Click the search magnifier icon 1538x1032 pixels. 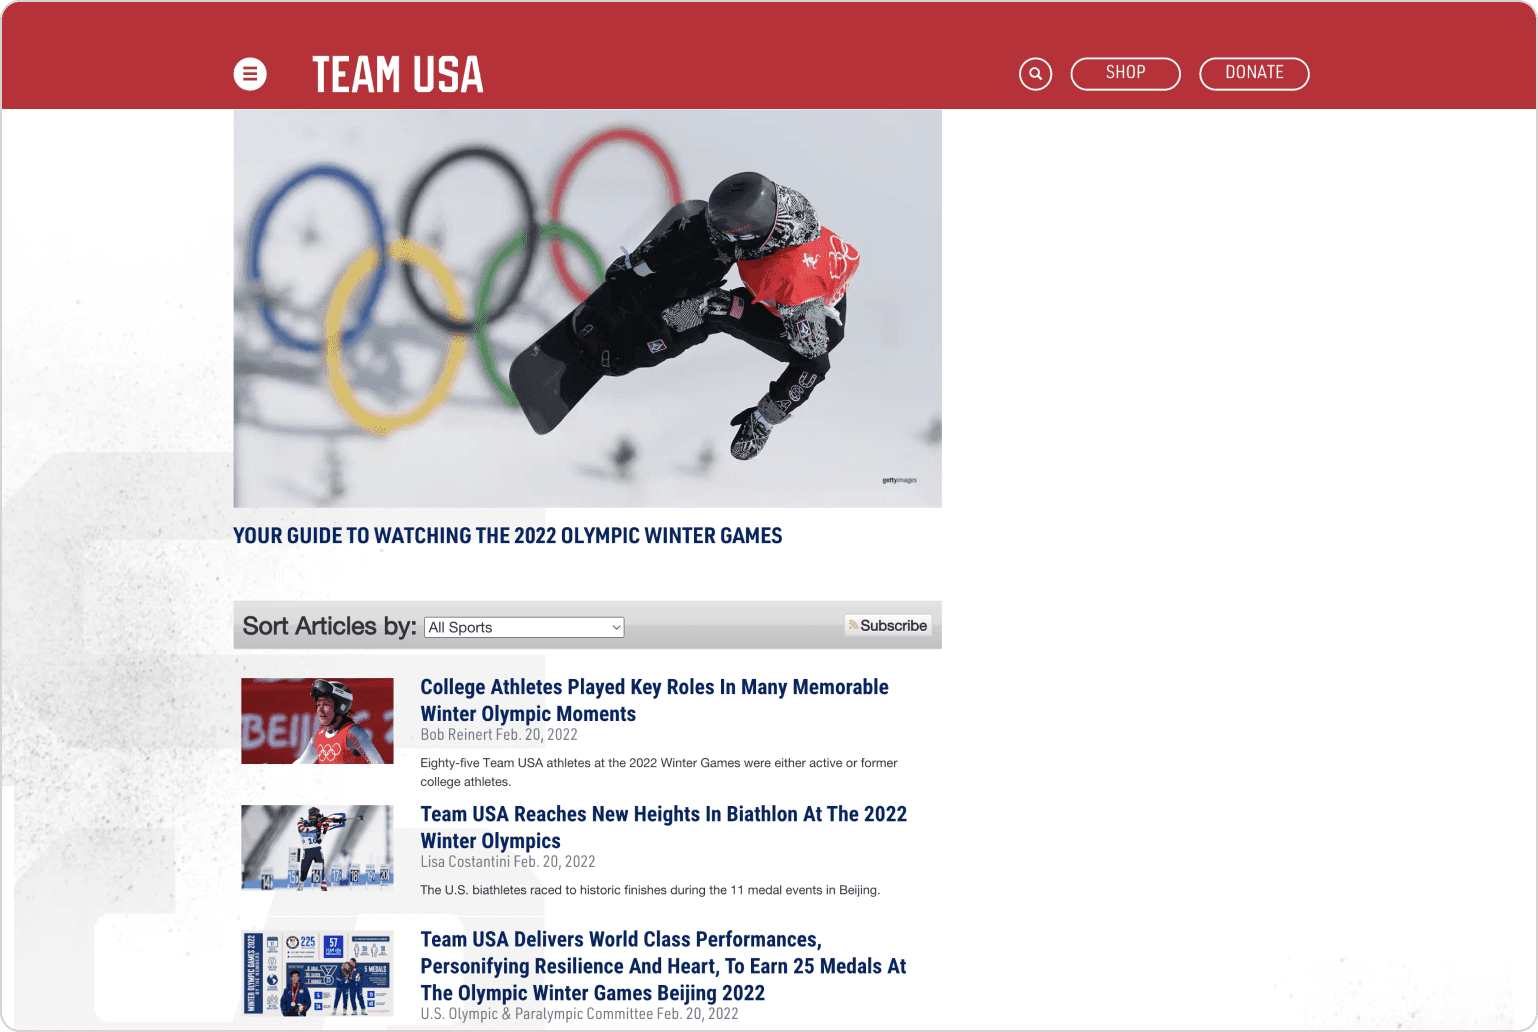[1035, 74]
